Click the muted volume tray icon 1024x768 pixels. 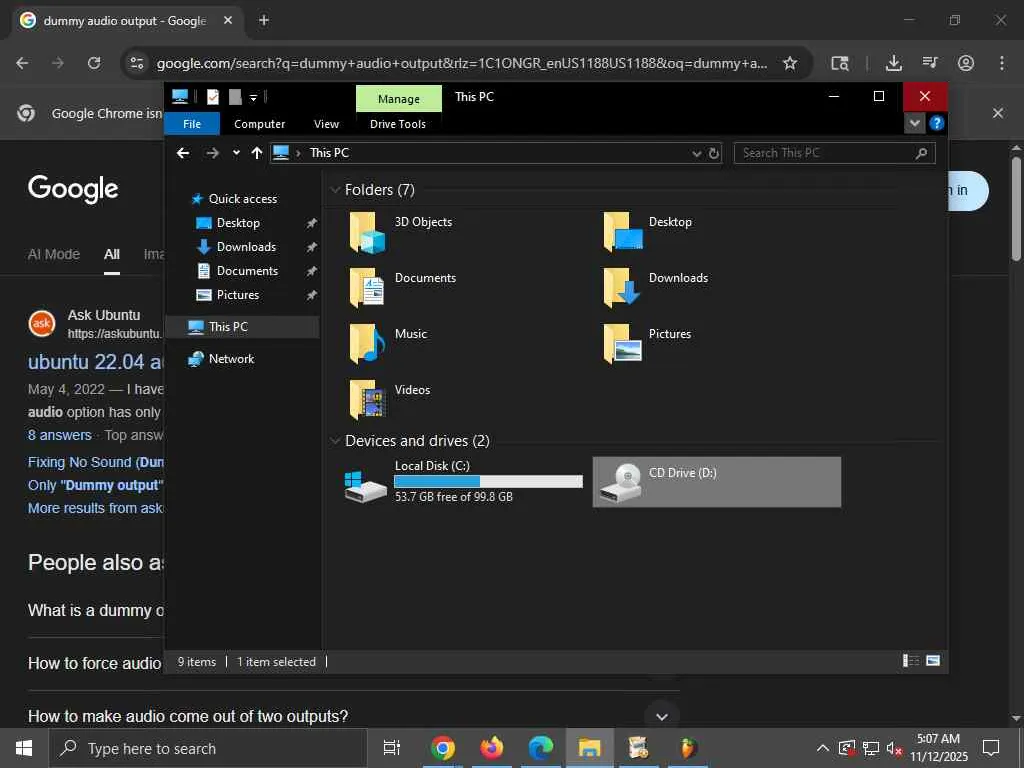pyautogui.click(x=895, y=748)
